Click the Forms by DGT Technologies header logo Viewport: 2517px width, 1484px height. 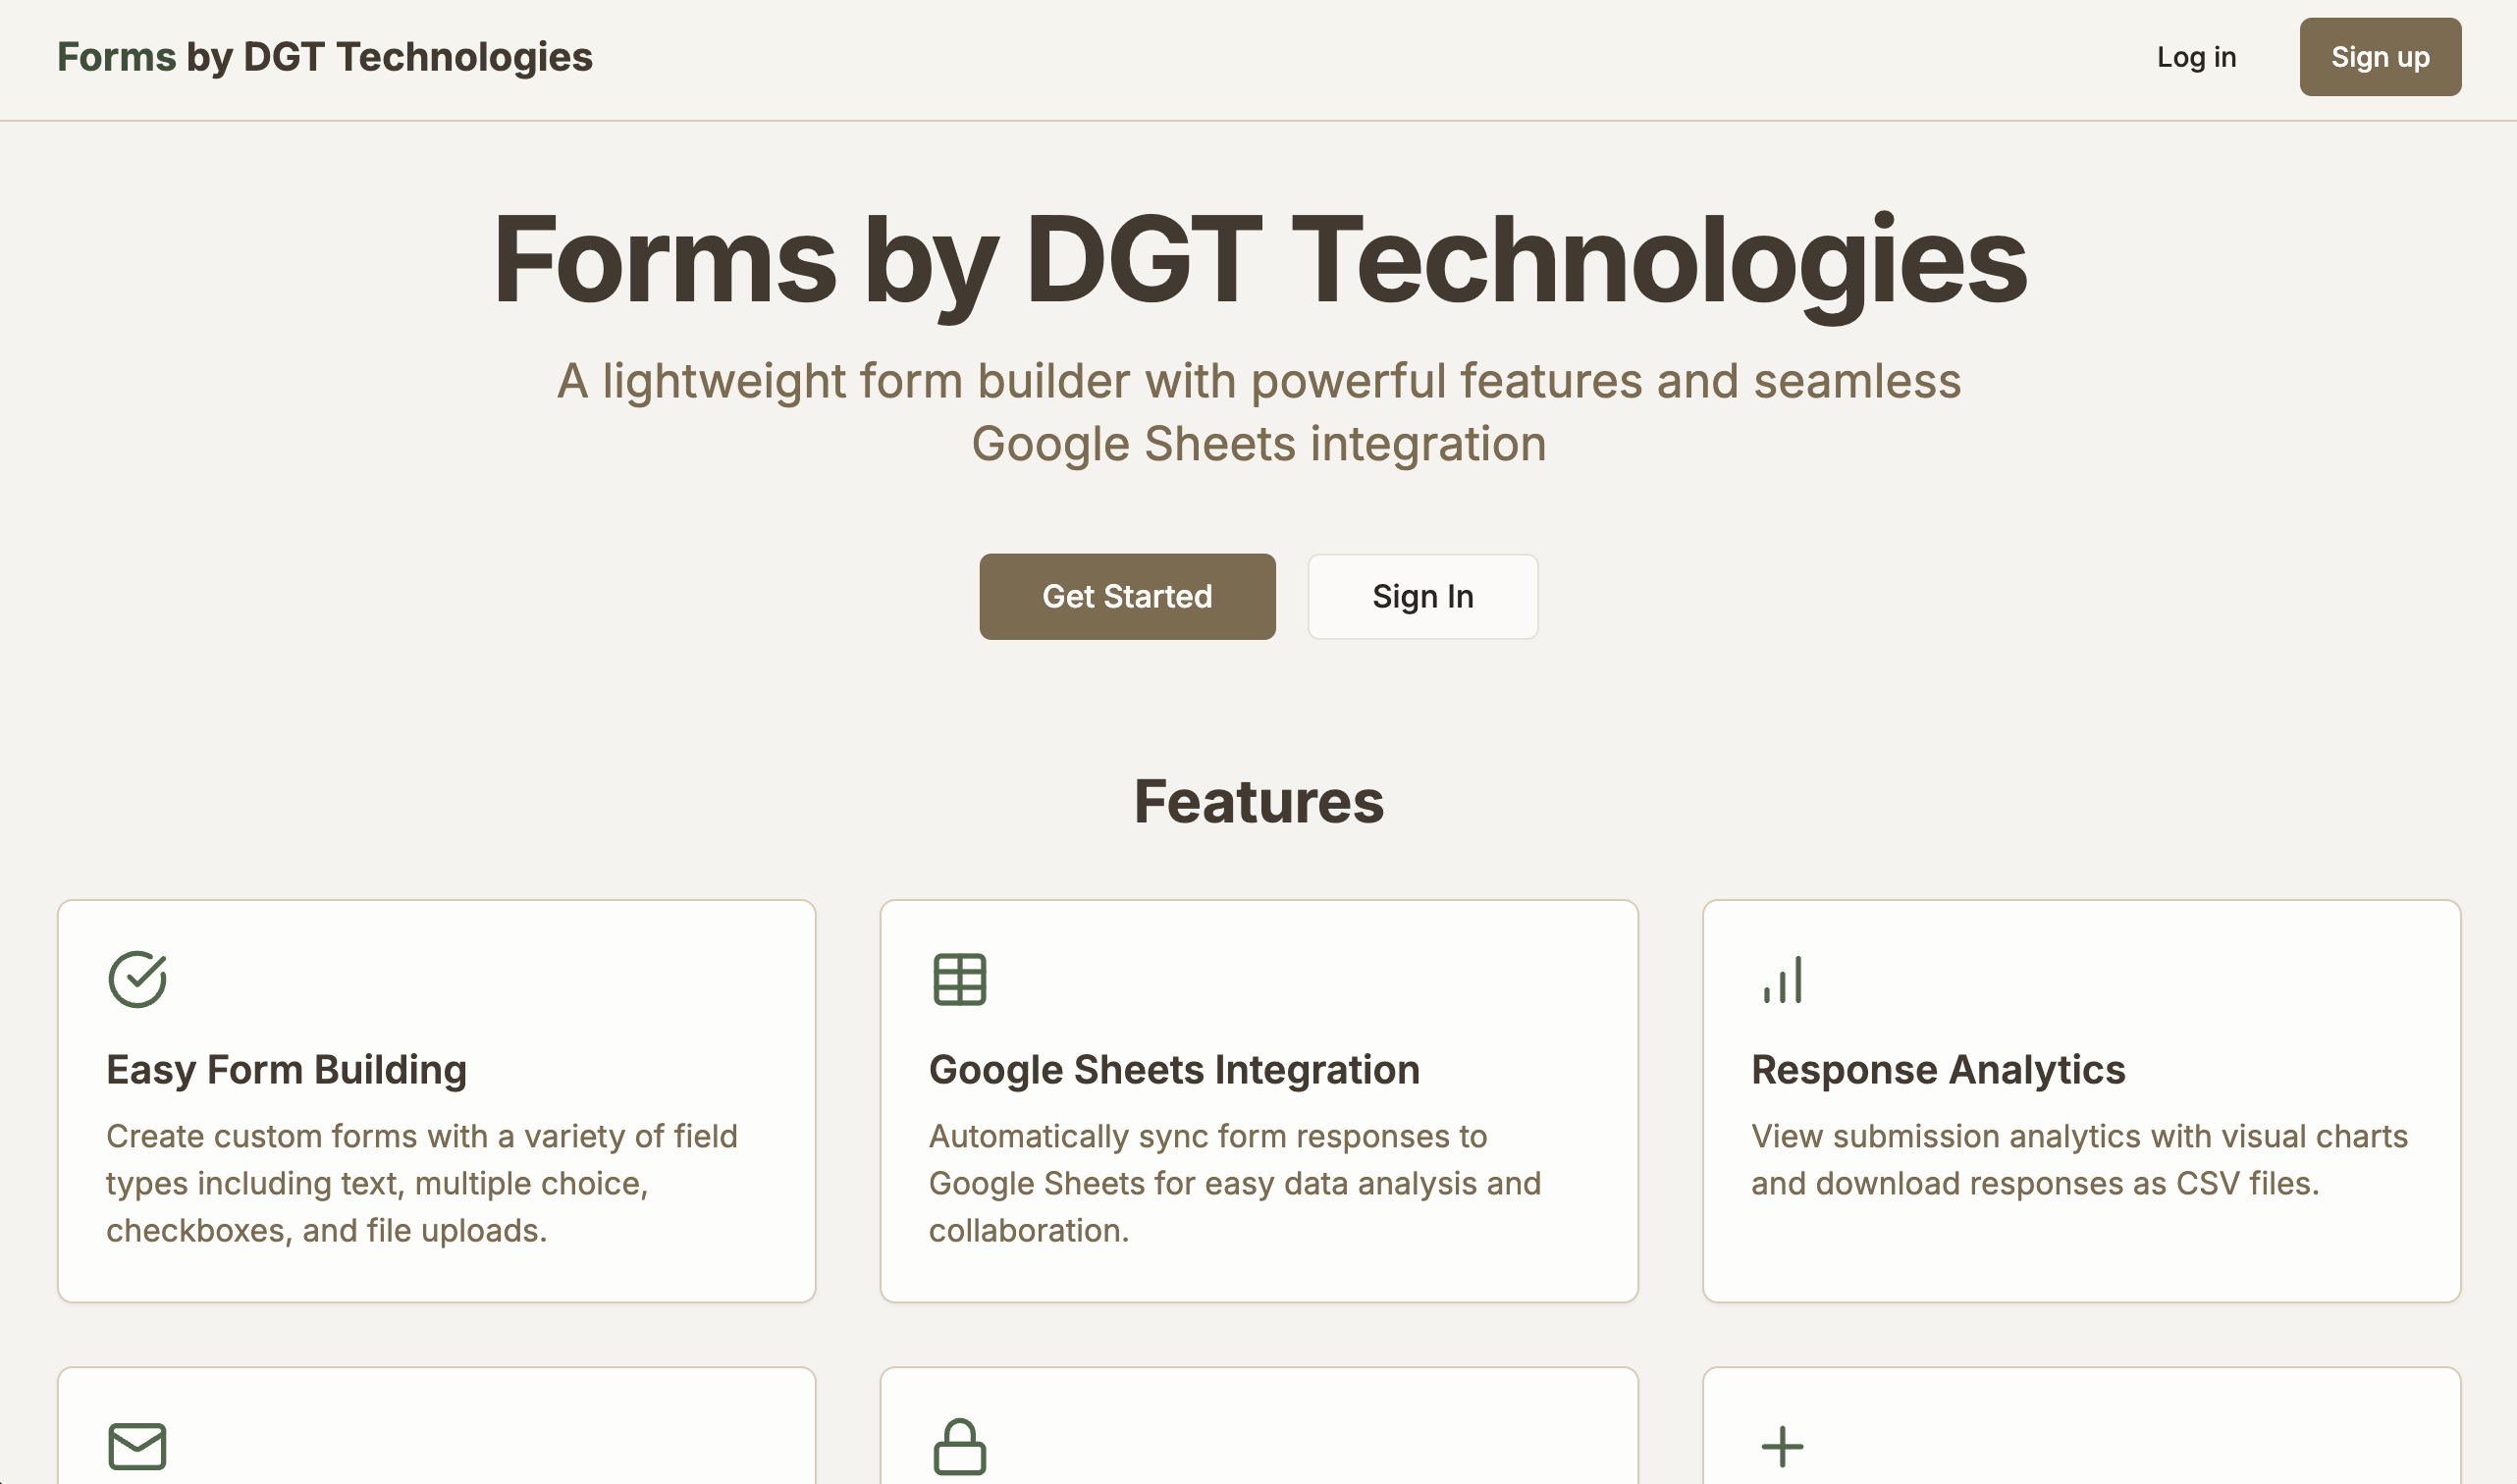pos(324,57)
